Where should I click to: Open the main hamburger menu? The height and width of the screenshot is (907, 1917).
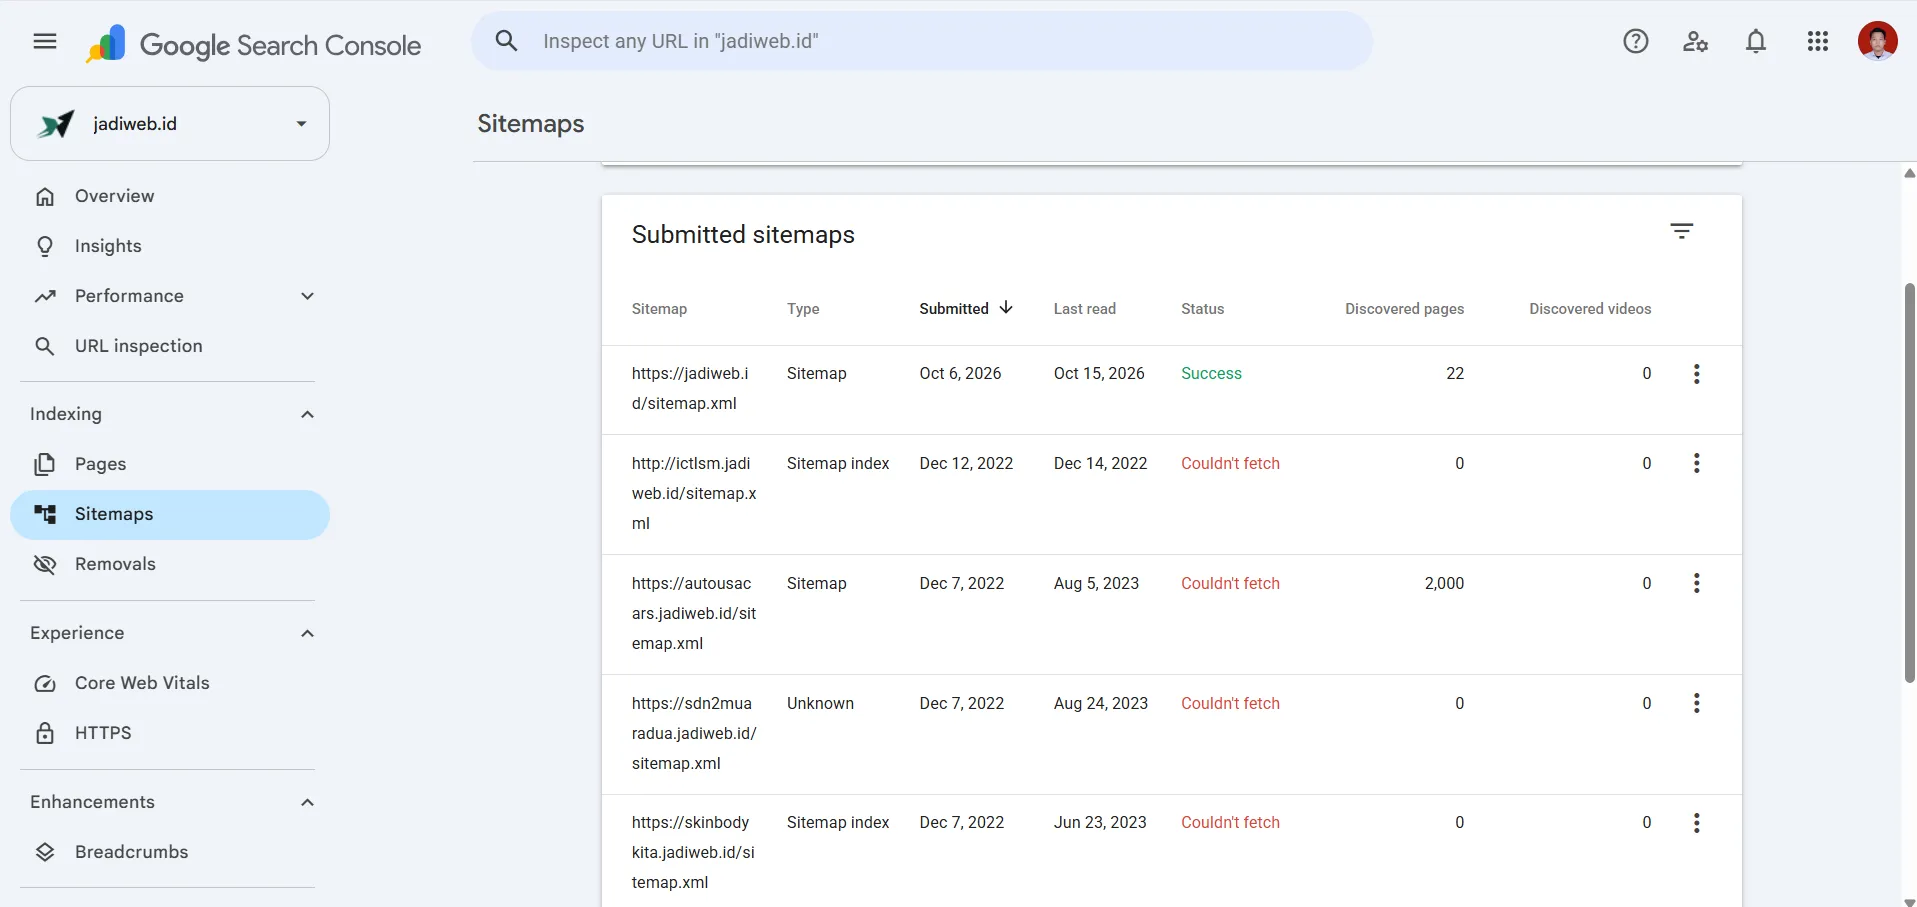click(x=45, y=41)
